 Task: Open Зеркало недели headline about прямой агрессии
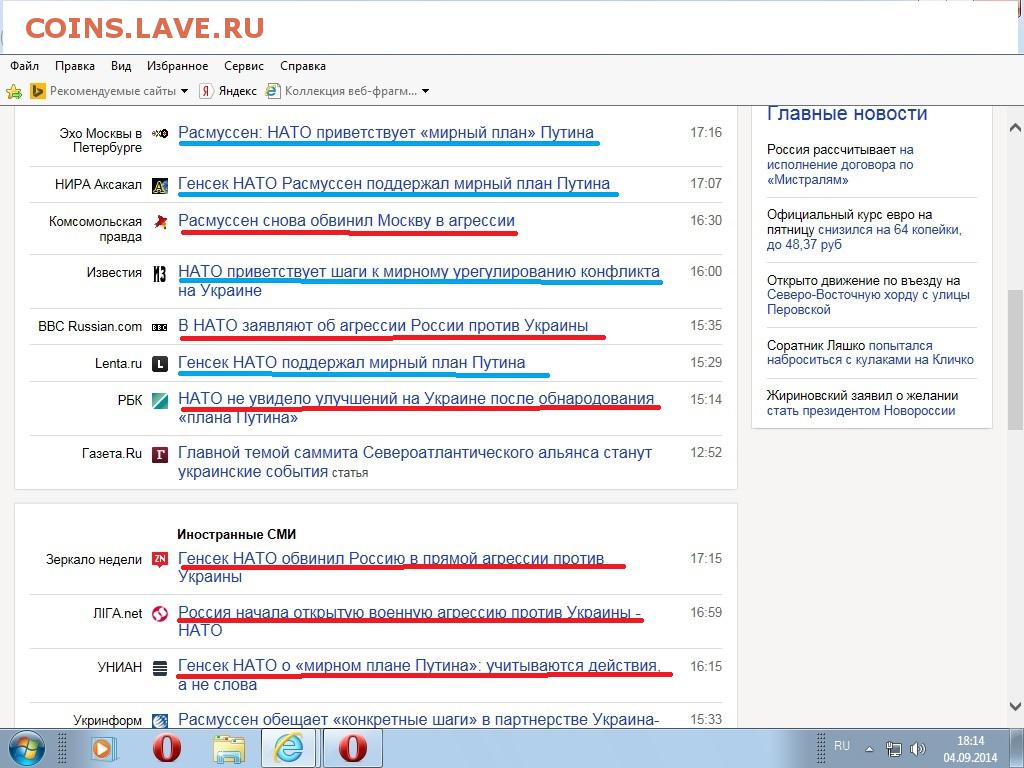click(391, 567)
